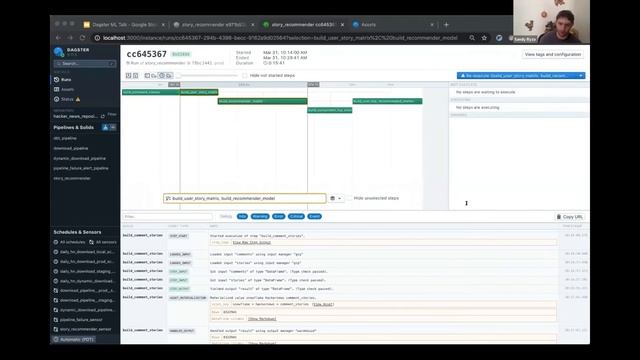The width and height of the screenshot is (640, 360).
Task: Open dropdown beside step selection field
Action: point(336,198)
